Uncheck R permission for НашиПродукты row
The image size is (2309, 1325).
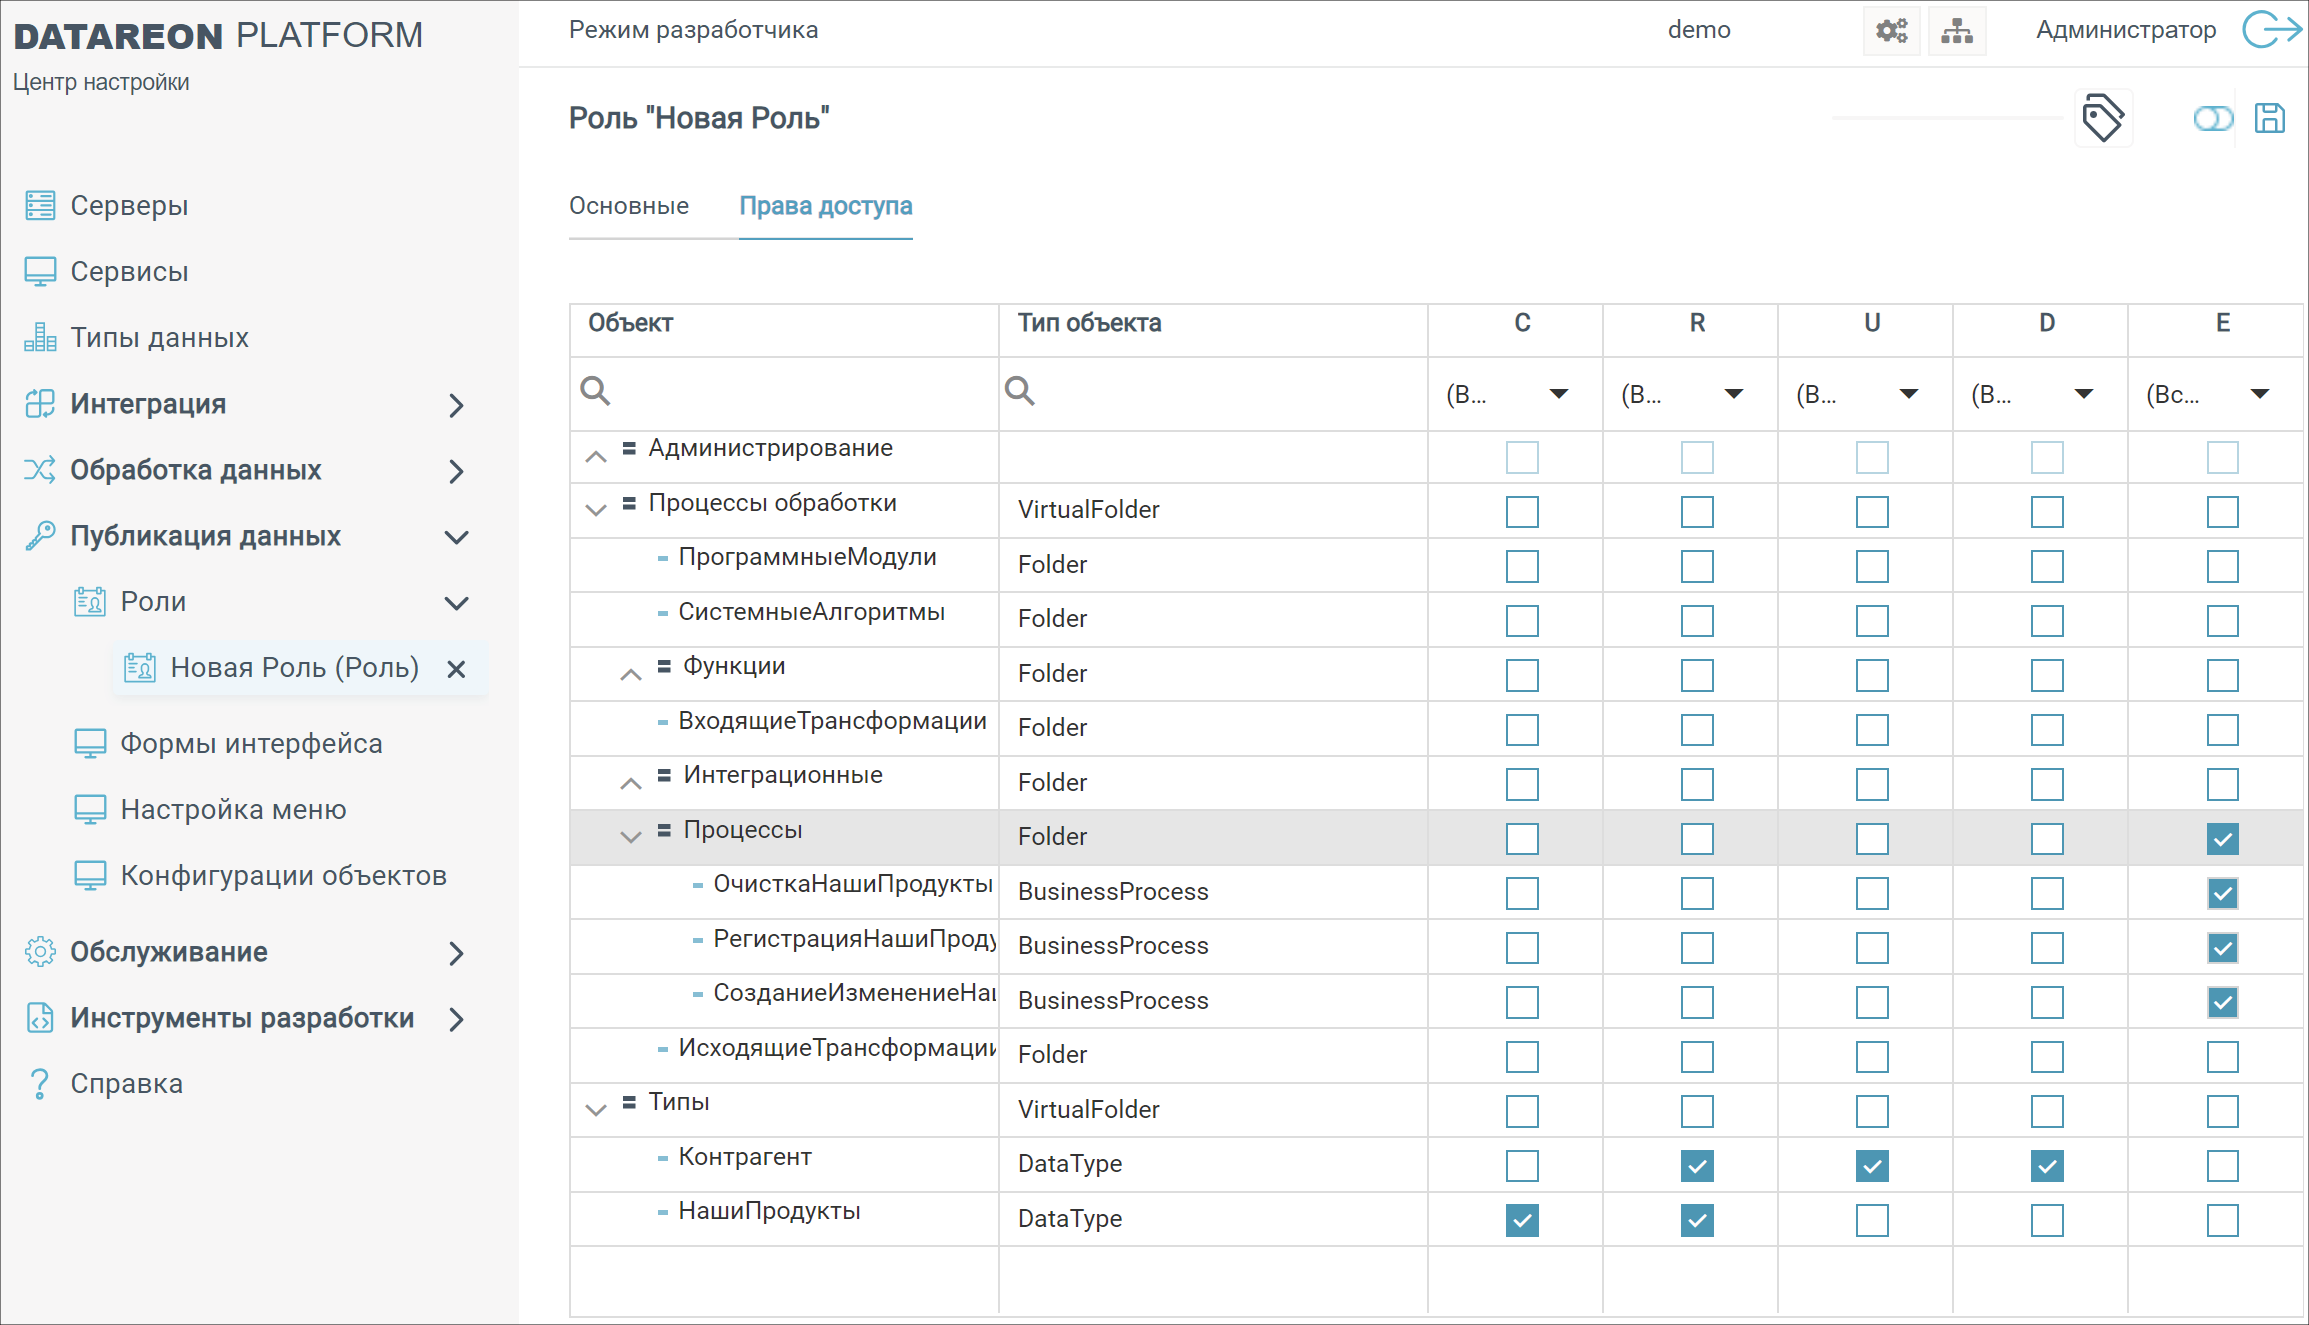pos(1697,1220)
